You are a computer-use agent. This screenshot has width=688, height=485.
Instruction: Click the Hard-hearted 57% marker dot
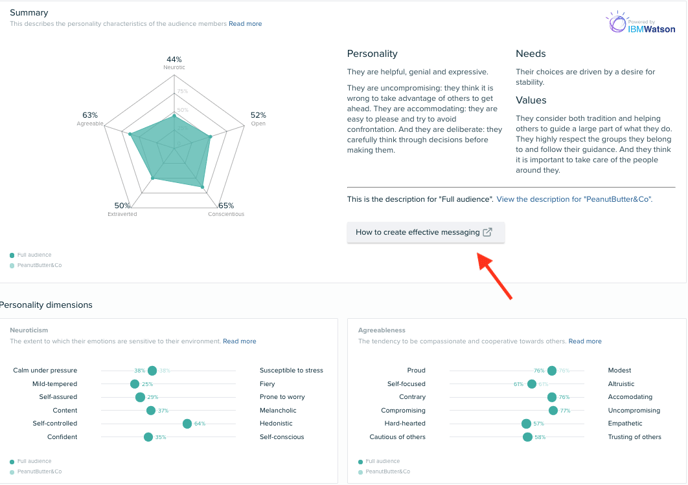pos(526,424)
